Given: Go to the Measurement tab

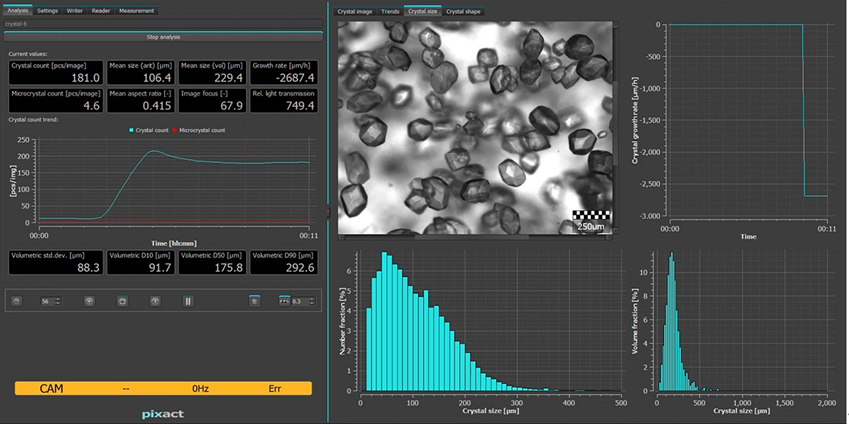Looking at the screenshot, I should tap(136, 11).
